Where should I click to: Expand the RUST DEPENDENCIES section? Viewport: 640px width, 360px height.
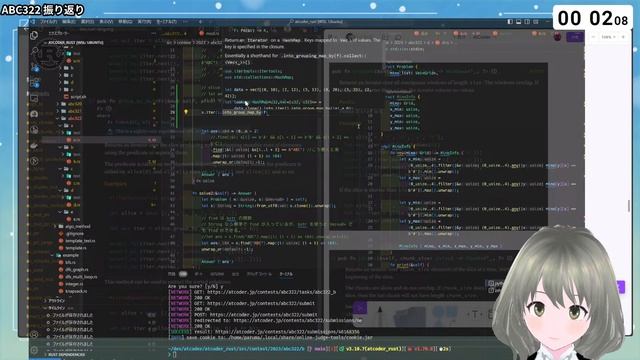[65, 354]
